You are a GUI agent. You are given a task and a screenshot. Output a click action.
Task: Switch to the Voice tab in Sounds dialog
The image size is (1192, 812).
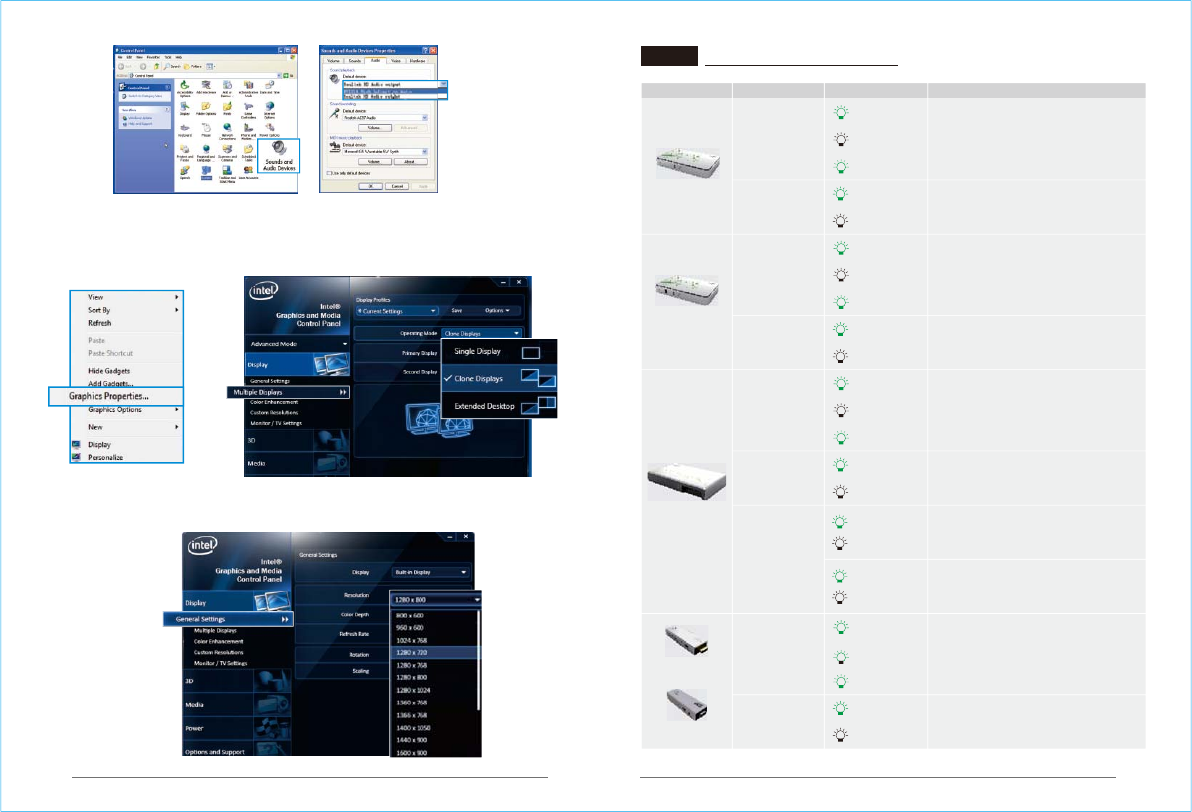click(x=395, y=61)
